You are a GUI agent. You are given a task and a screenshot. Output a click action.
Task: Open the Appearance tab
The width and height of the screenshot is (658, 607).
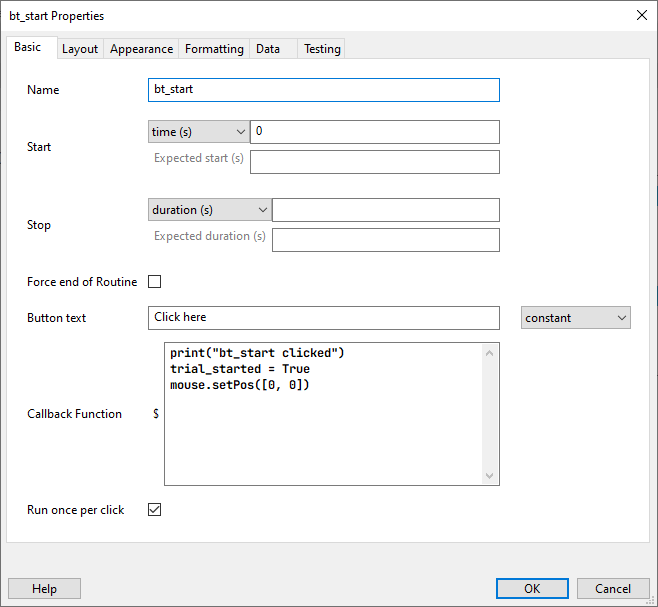coord(141,49)
